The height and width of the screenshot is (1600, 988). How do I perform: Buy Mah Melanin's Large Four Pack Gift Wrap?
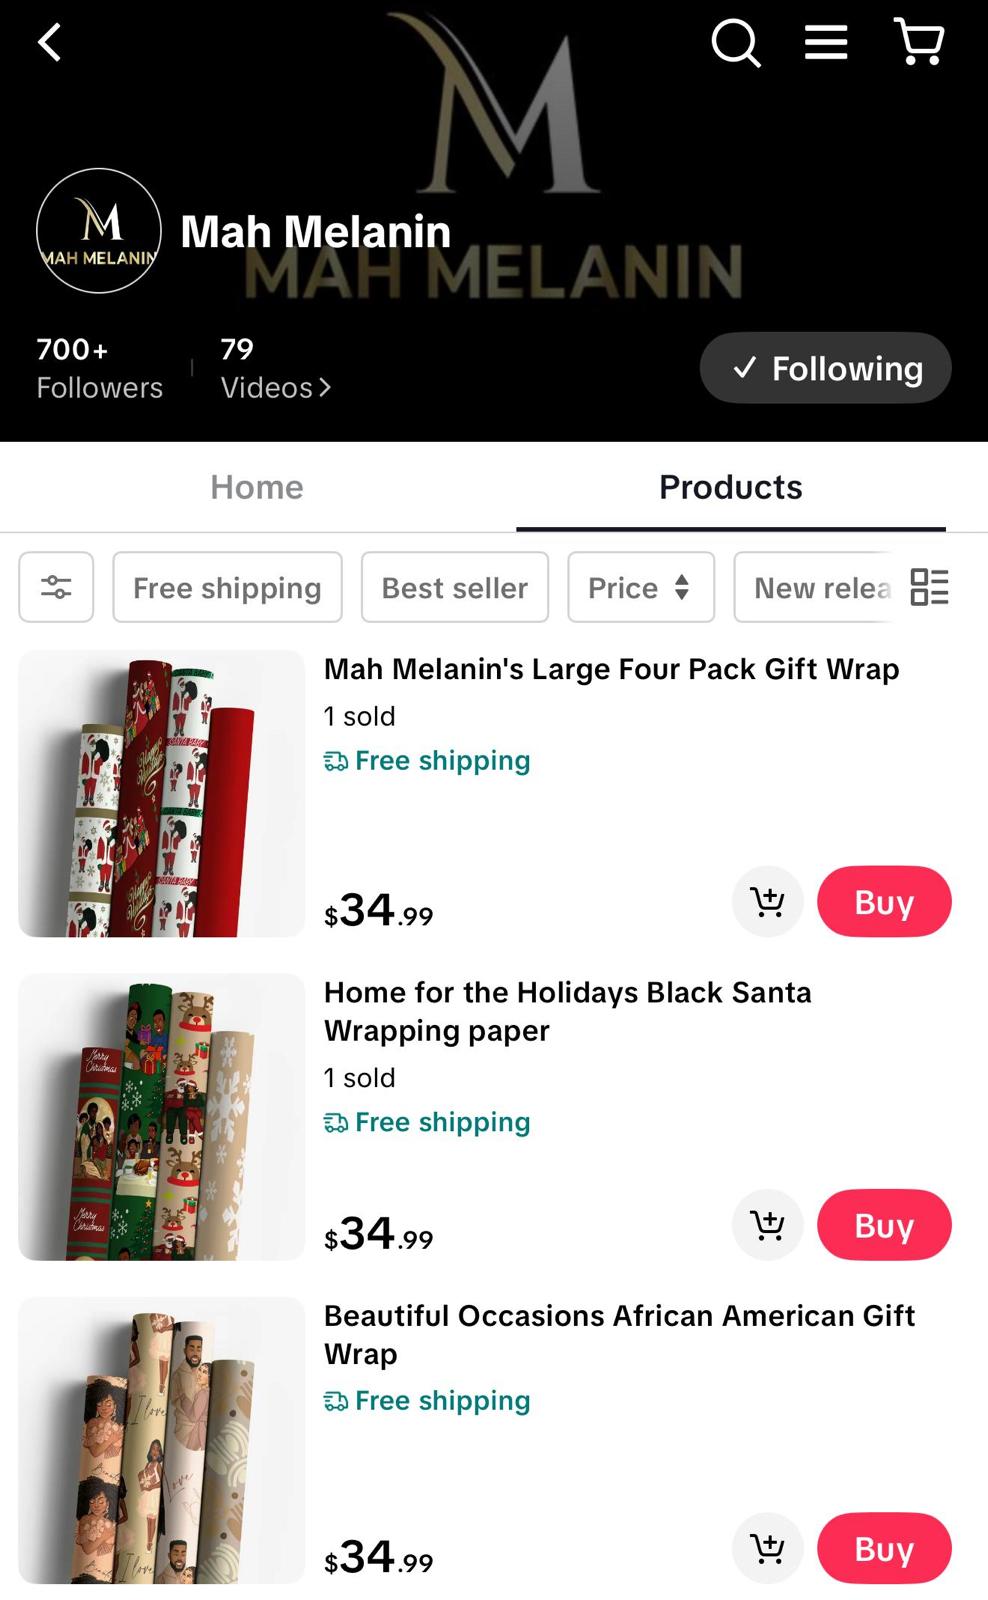tap(884, 902)
